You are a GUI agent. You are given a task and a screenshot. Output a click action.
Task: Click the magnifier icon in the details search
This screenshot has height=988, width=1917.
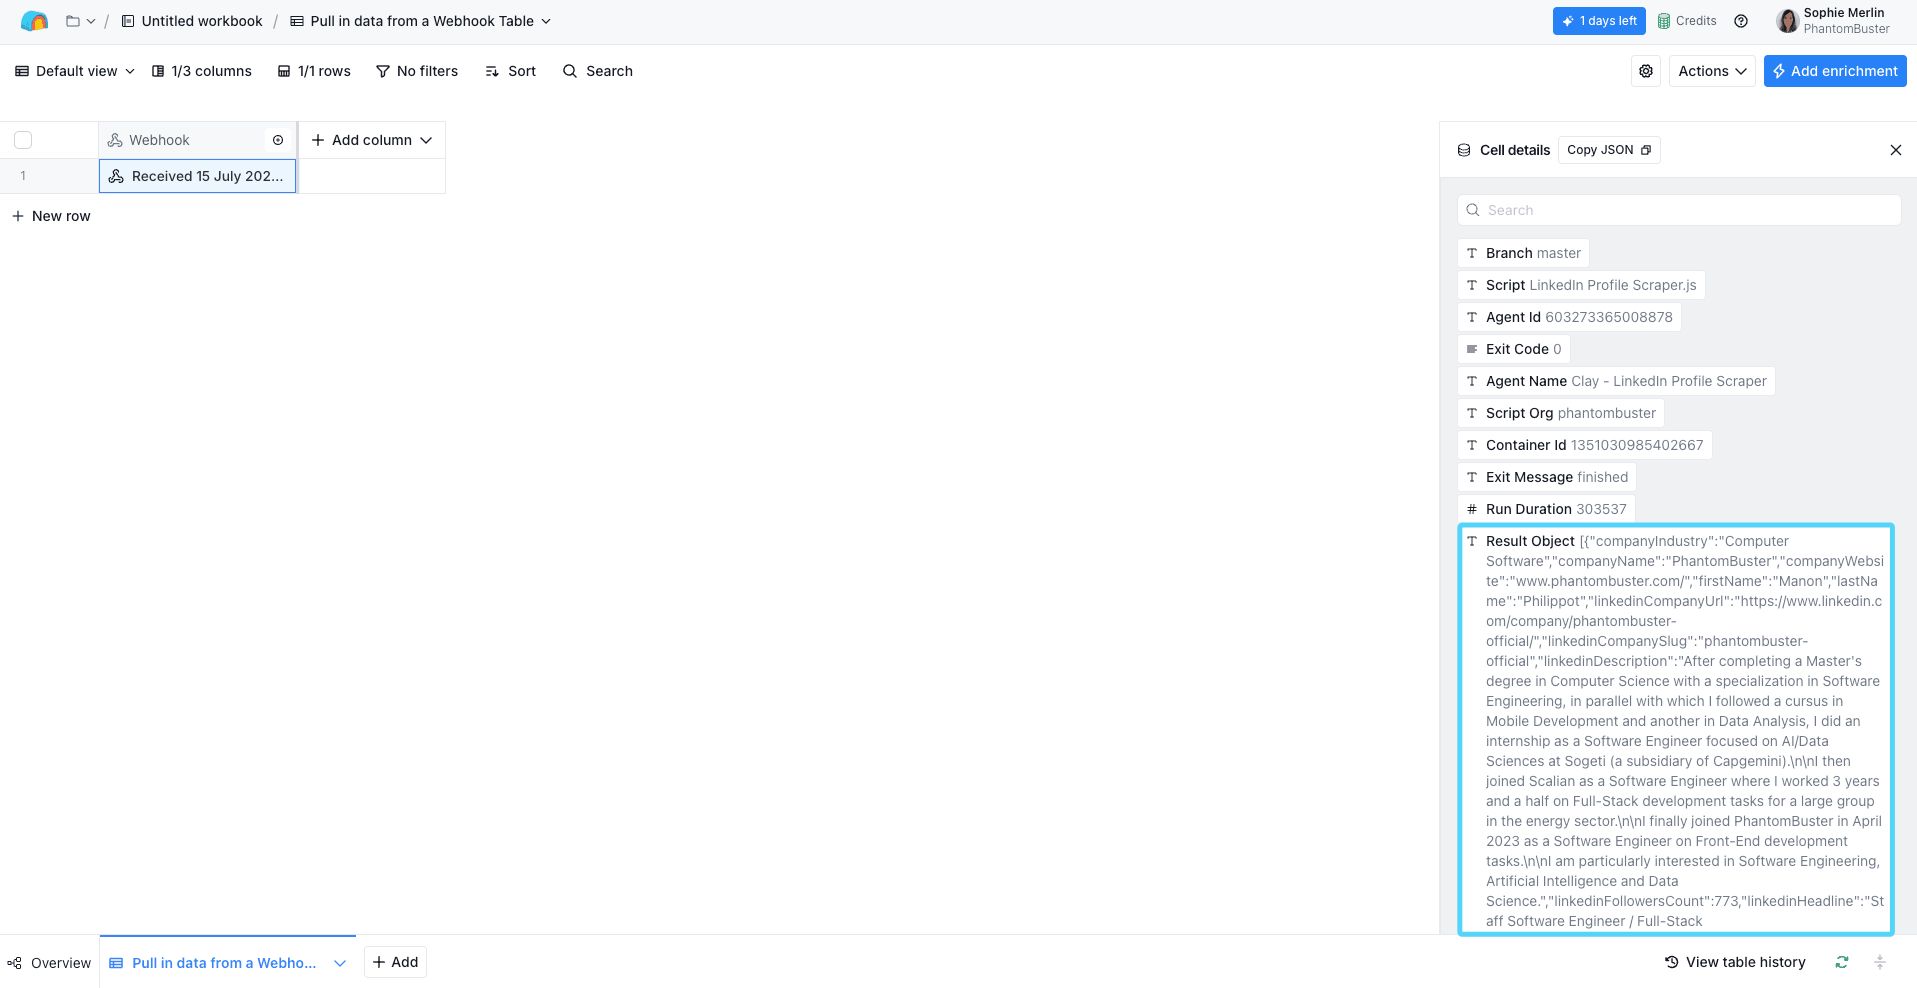click(x=1473, y=210)
